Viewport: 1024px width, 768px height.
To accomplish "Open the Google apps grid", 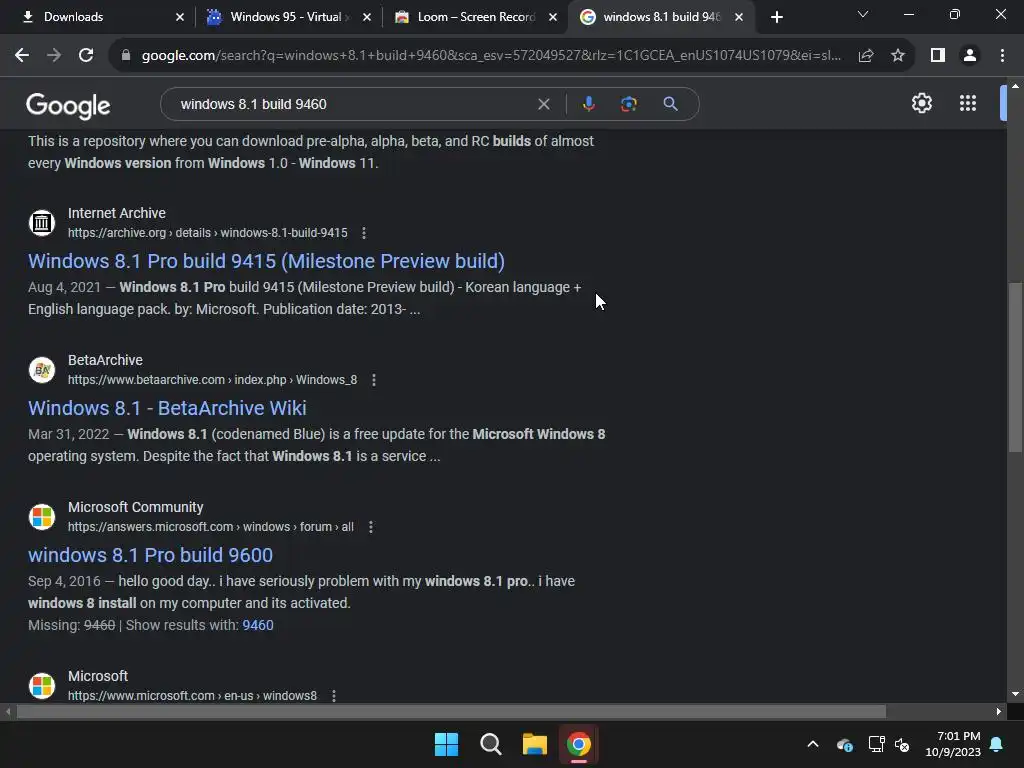I will [968, 103].
